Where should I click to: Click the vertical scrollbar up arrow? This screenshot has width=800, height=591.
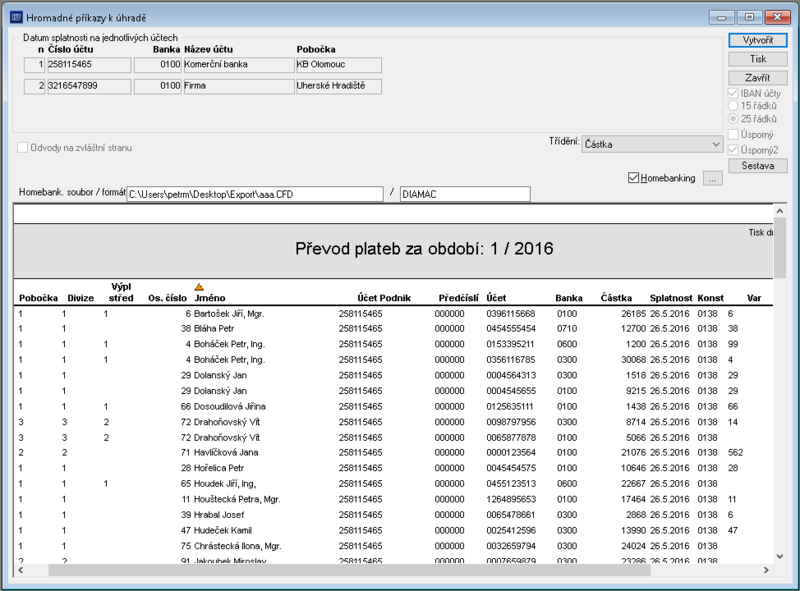pos(780,211)
